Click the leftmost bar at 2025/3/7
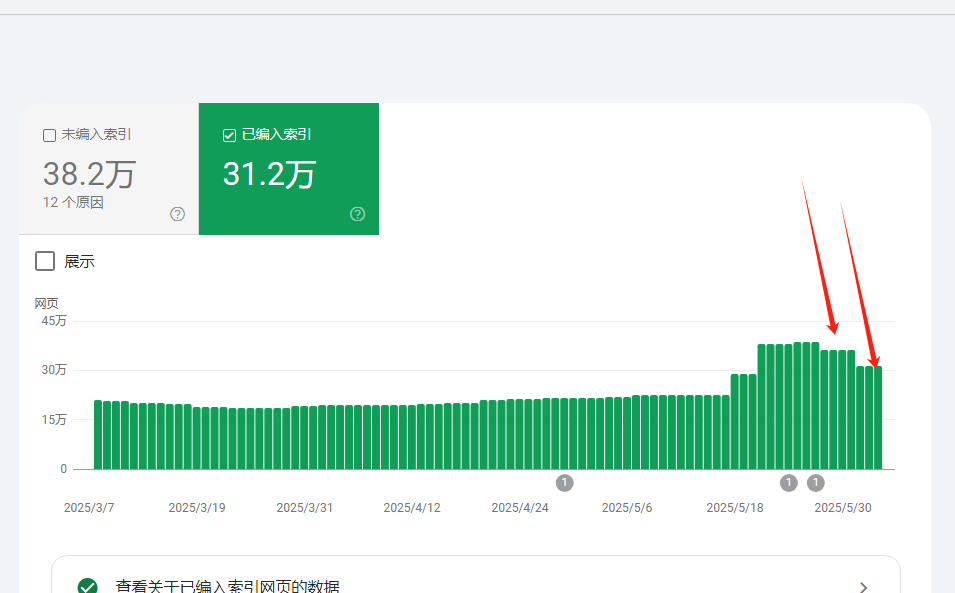955x593 pixels. coord(98,435)
